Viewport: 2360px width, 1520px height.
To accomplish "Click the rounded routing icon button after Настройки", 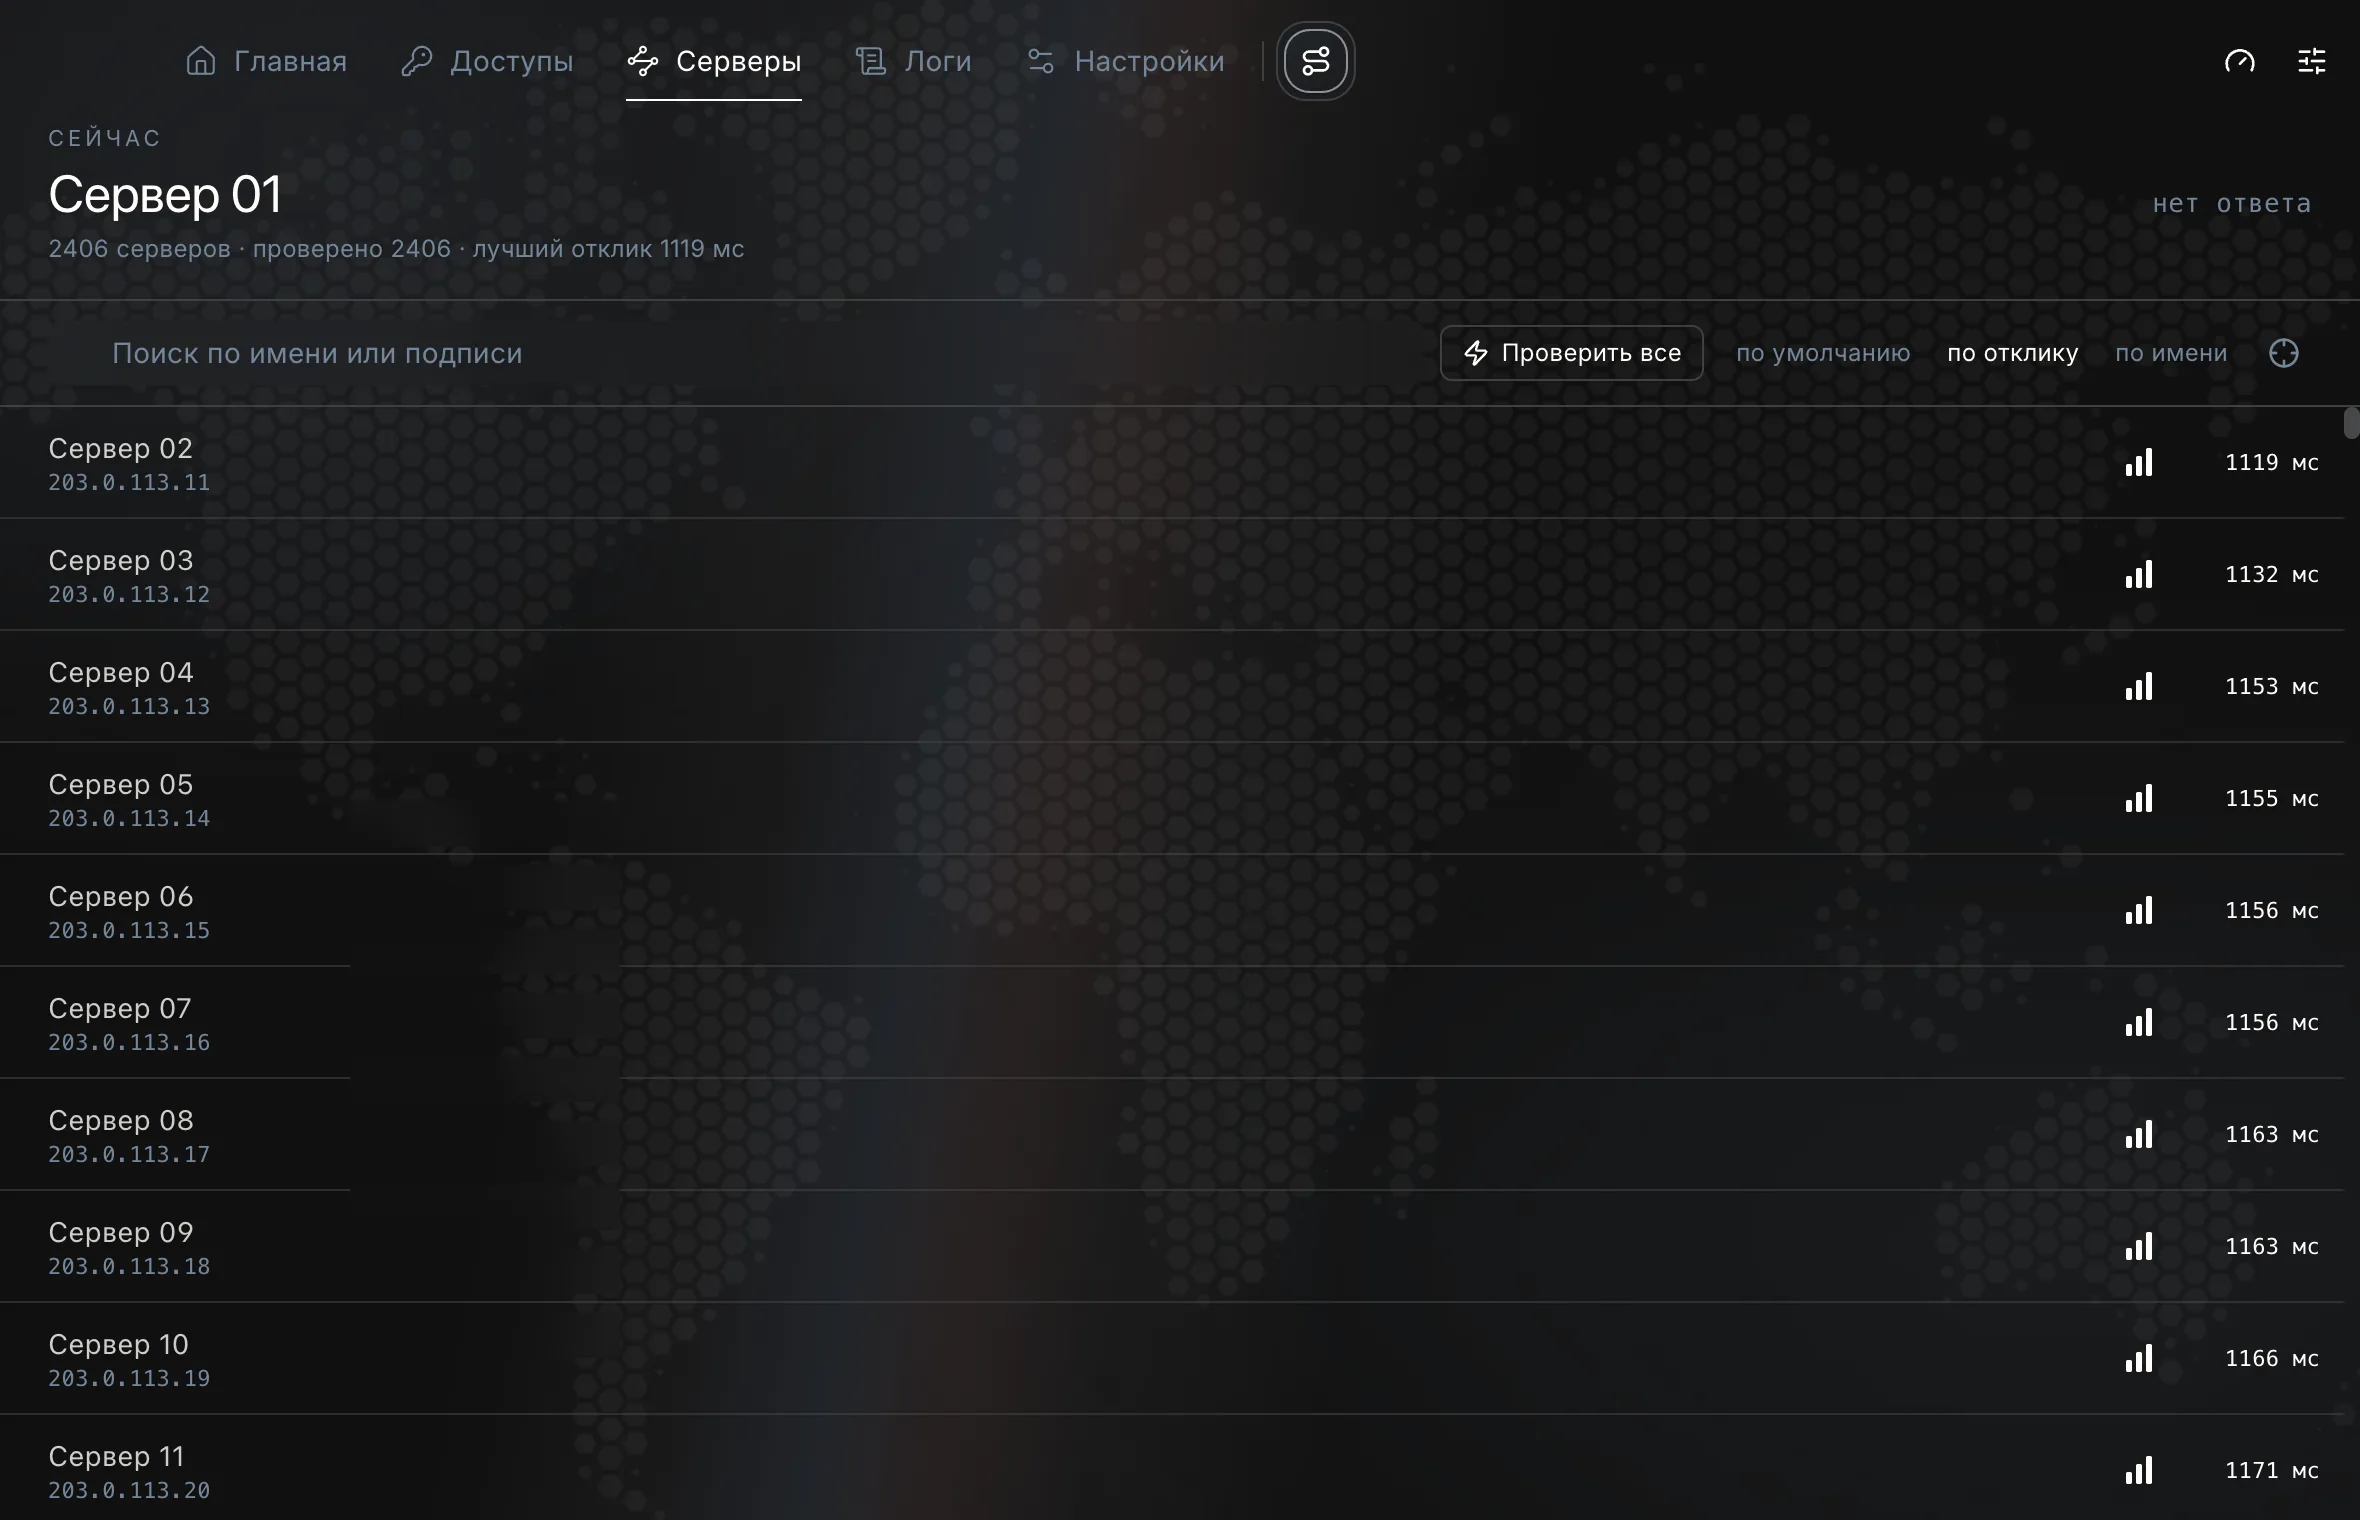I will pos(1316,61).
